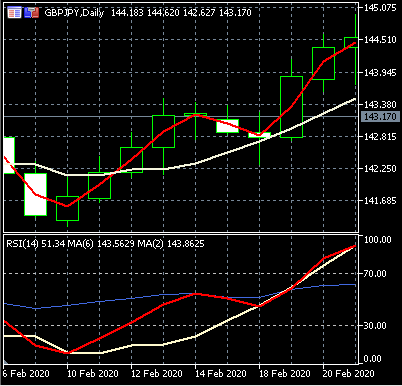402x386 pixels.
Task: Click the large white candle near 6 Feb
Action: [x=35, y=194]
